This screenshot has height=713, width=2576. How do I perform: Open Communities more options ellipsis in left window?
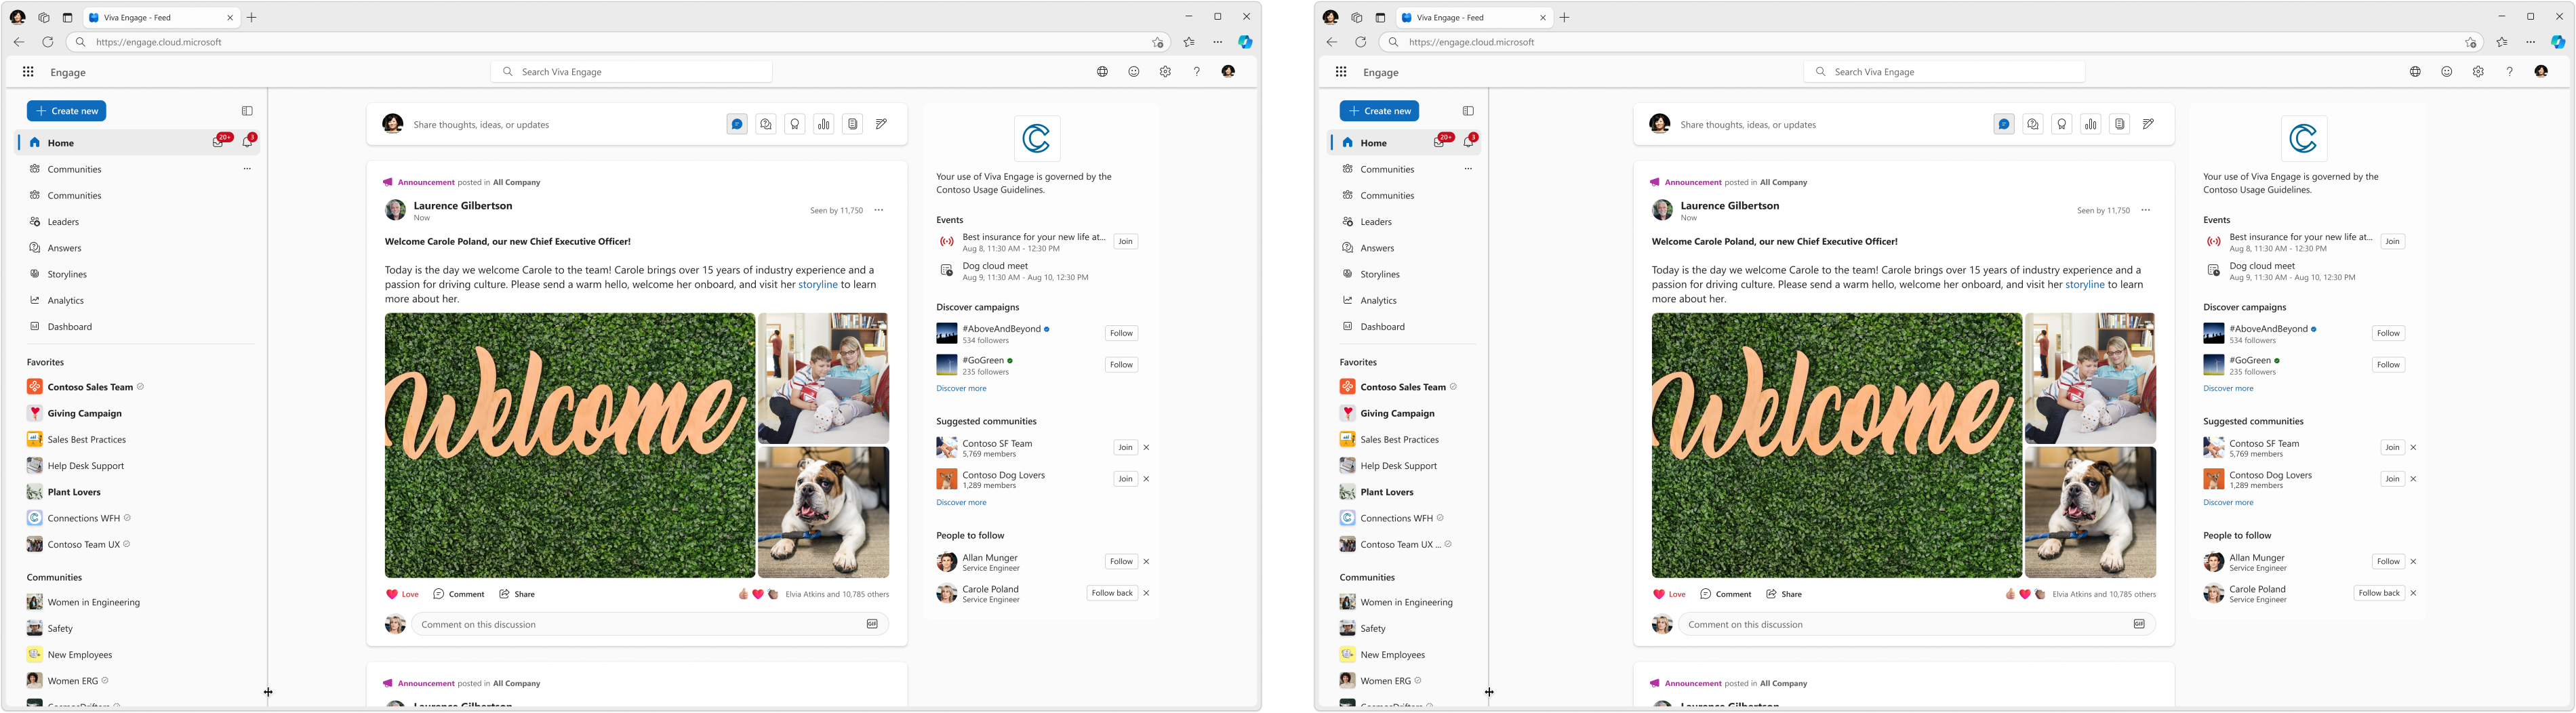coord(247,169)
